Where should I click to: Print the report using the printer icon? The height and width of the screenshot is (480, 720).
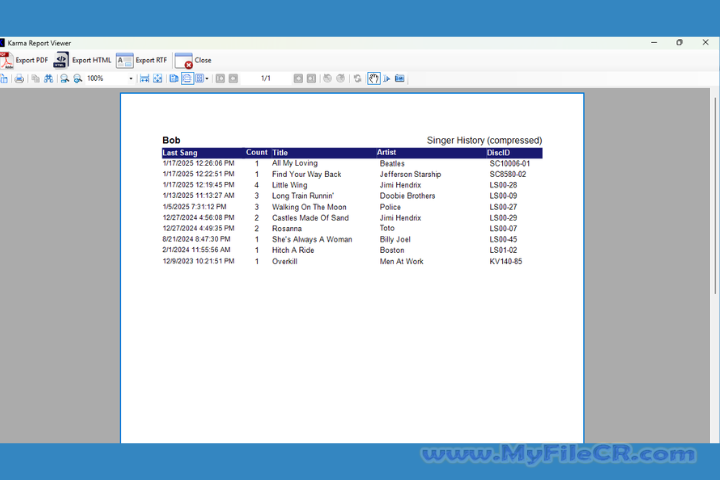click(x=19, y=79)
